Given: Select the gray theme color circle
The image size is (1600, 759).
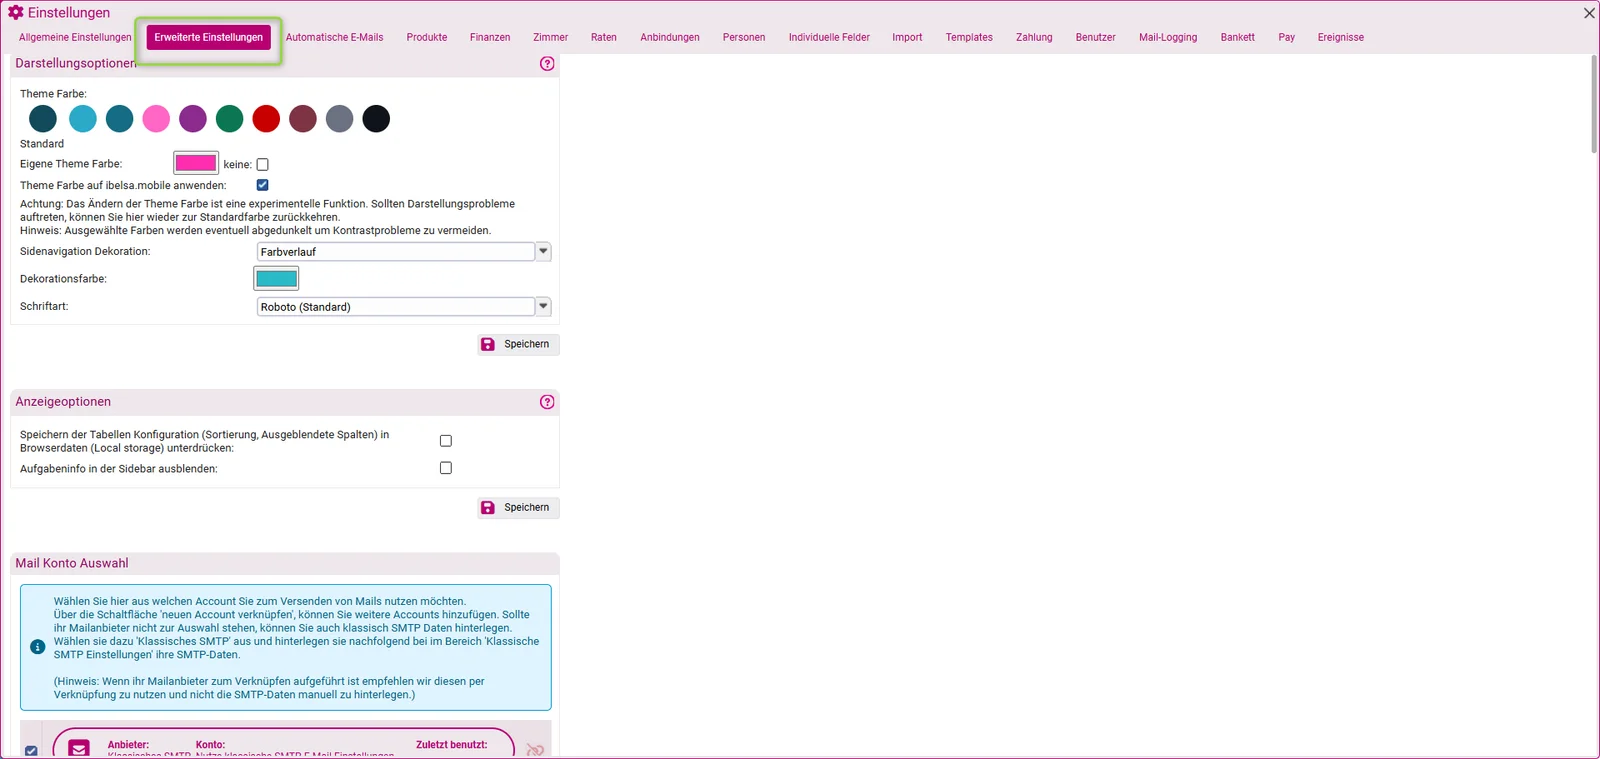Looking at the screenshot, I should (340, 119).
